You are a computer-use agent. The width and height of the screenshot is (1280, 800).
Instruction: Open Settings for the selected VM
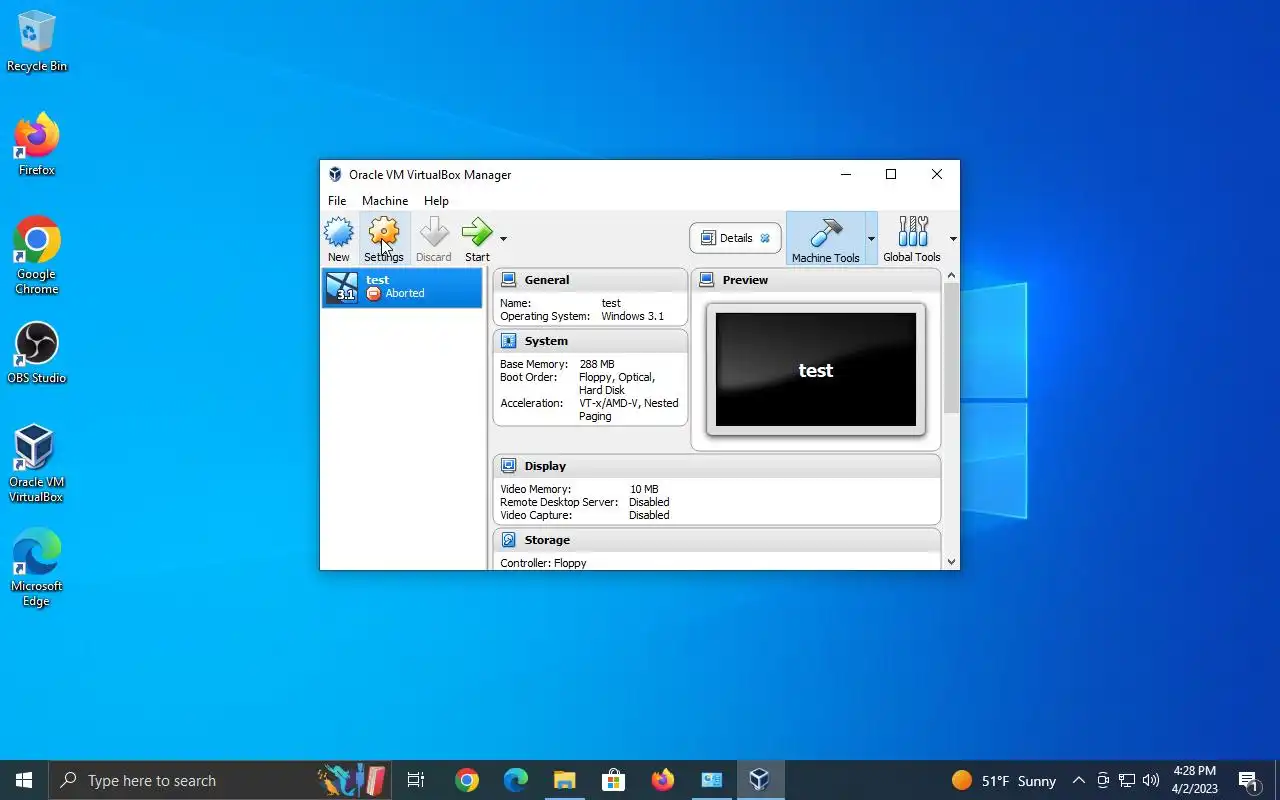pos(384,239)
